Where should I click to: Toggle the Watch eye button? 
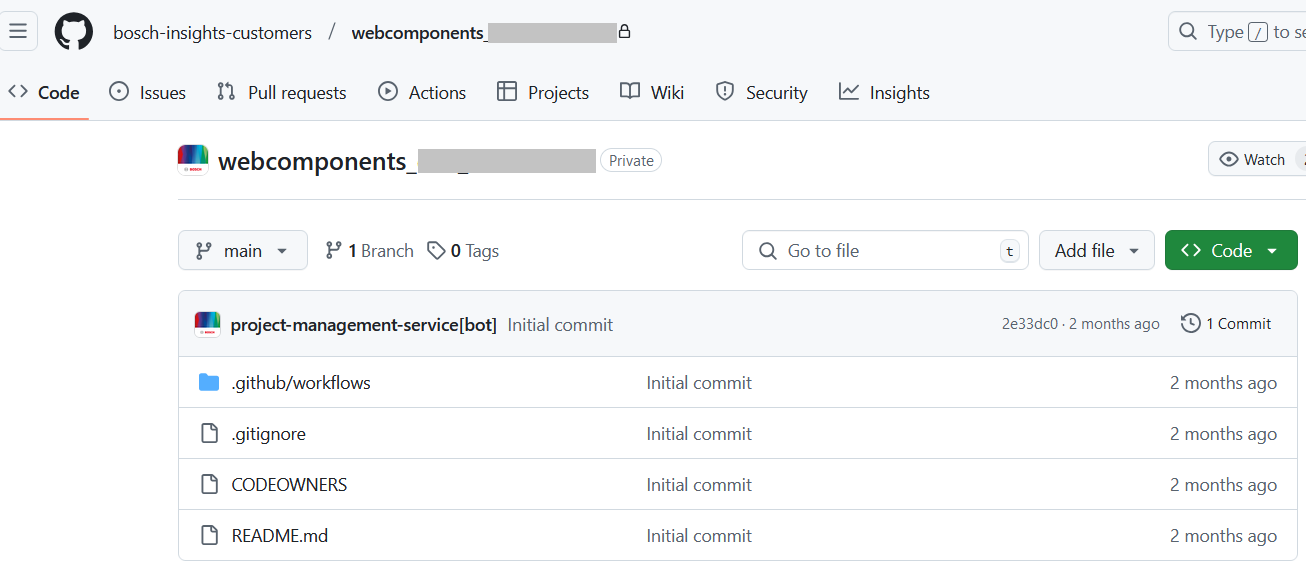coord(1250,160)
